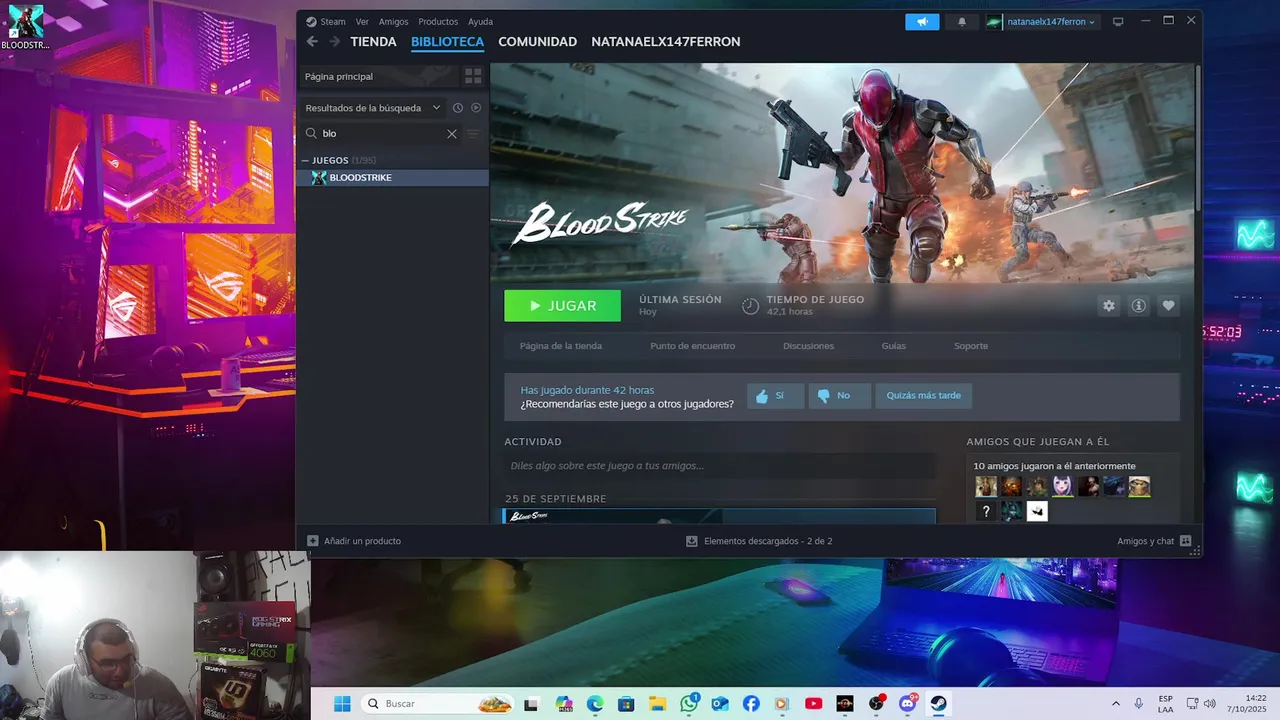Screen dimensions: 1280x720
Task: Open the first friend avatar in friends list
Action: tap(986, 487)
